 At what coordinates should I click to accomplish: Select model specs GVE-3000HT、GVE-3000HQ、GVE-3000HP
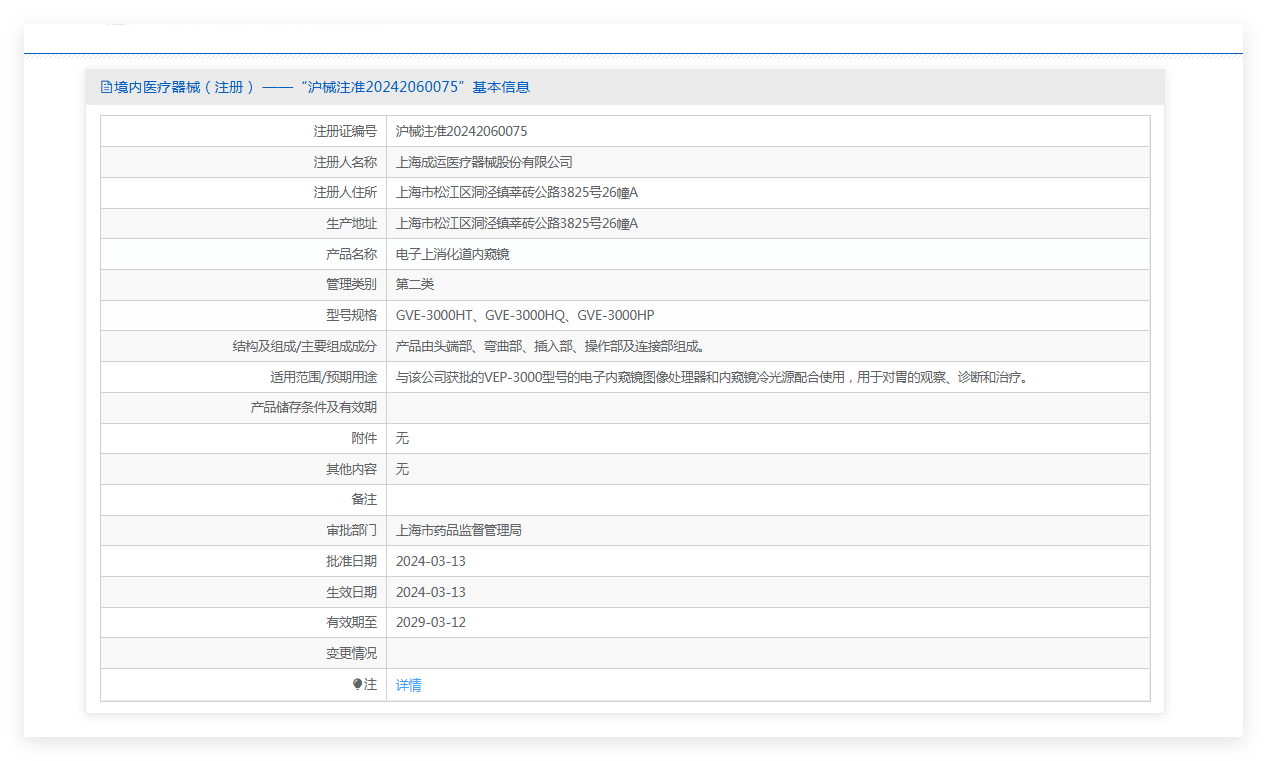tap(525, 315)
